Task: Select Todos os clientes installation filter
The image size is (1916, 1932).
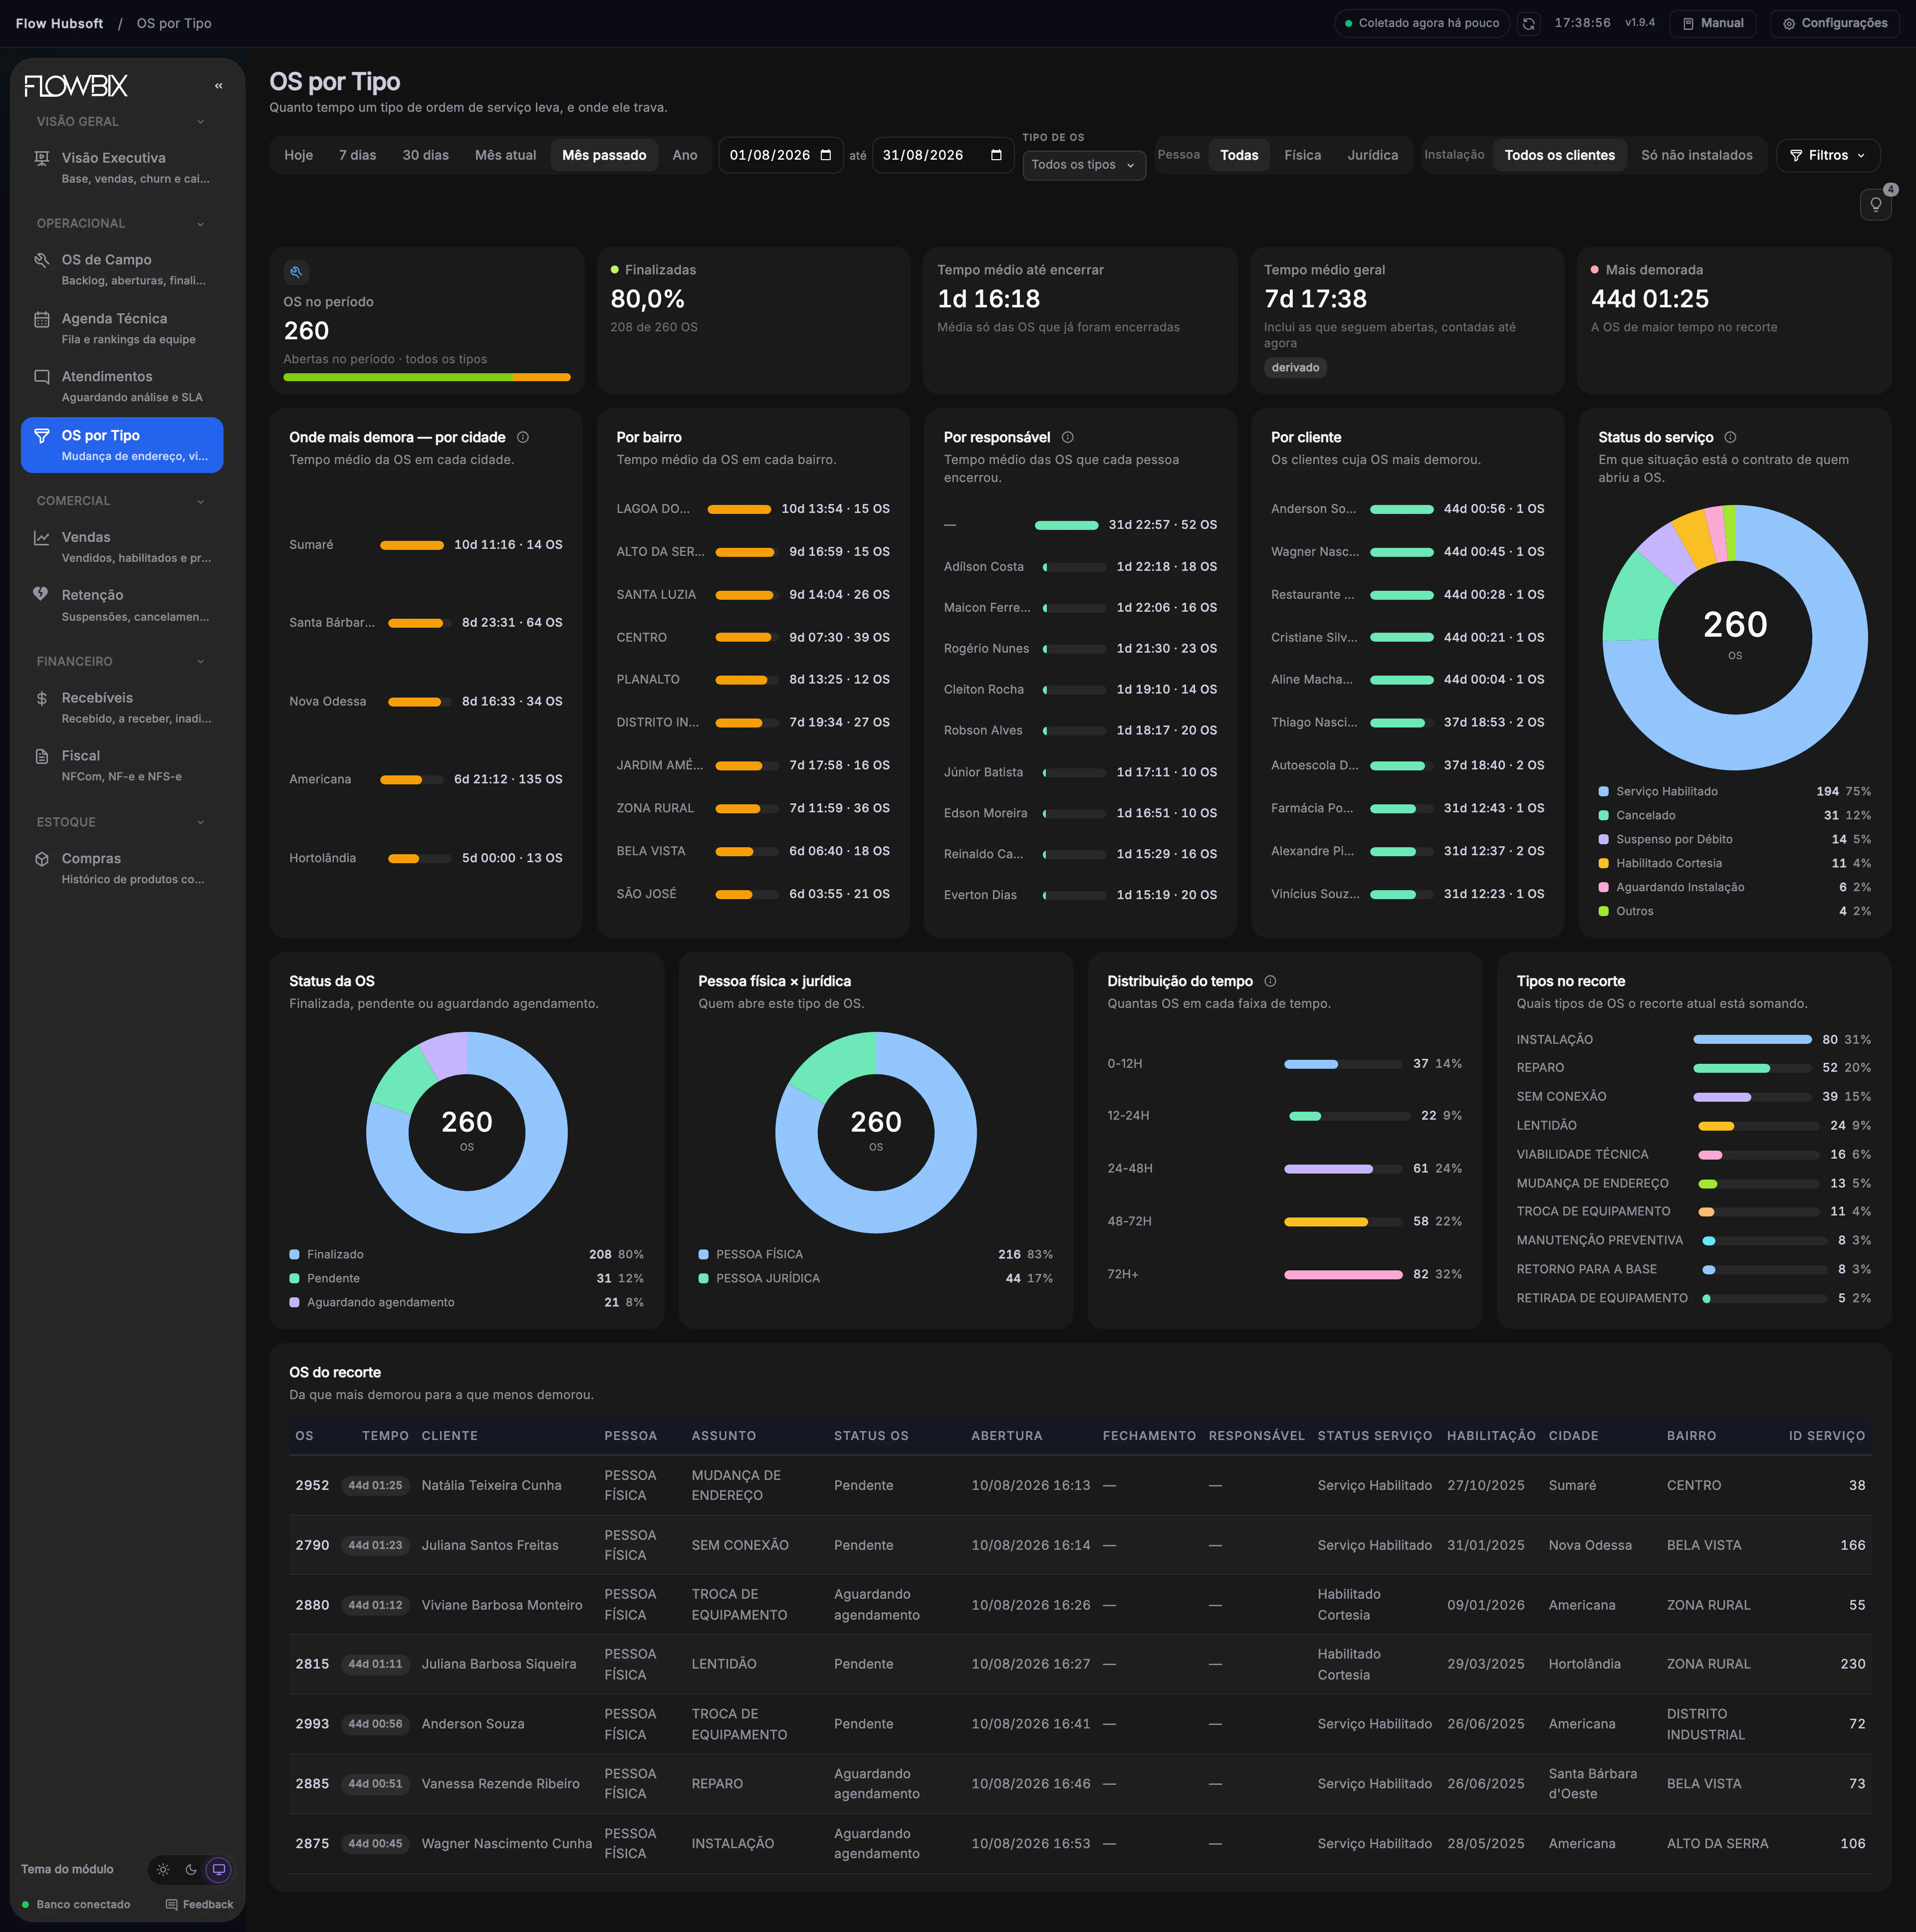Action: (1559, 155)
